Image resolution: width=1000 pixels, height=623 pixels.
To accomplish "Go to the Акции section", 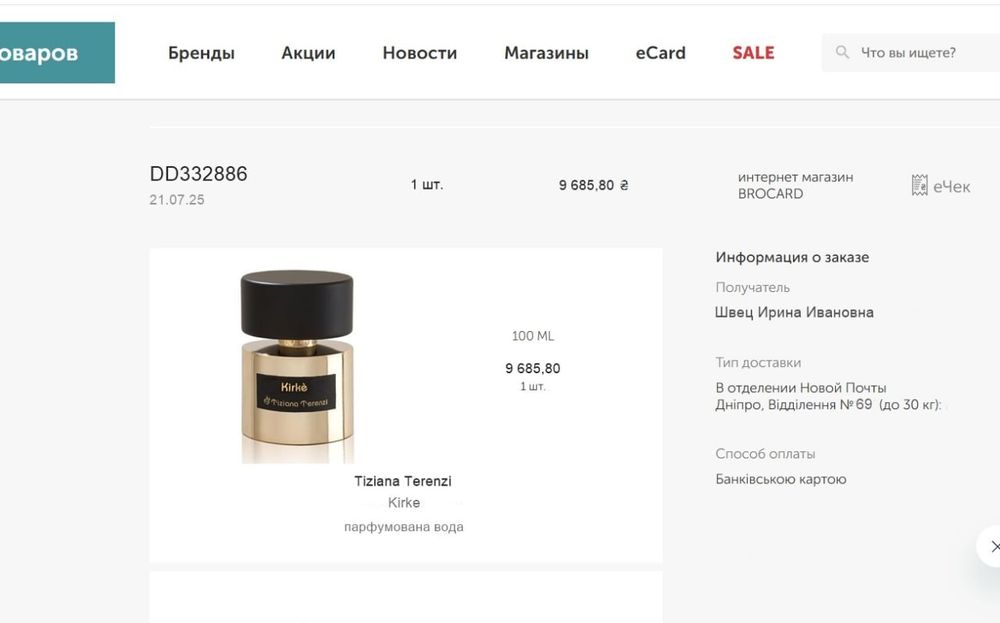I will [x=308, y=53].
